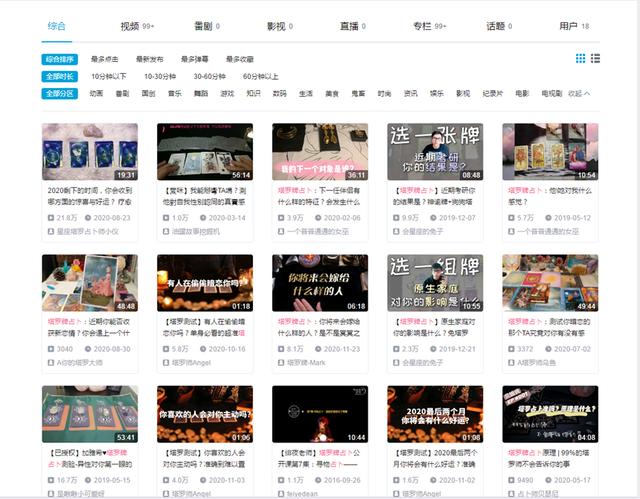Click uploader icon beside 会星座的兔子

[395, 231]
